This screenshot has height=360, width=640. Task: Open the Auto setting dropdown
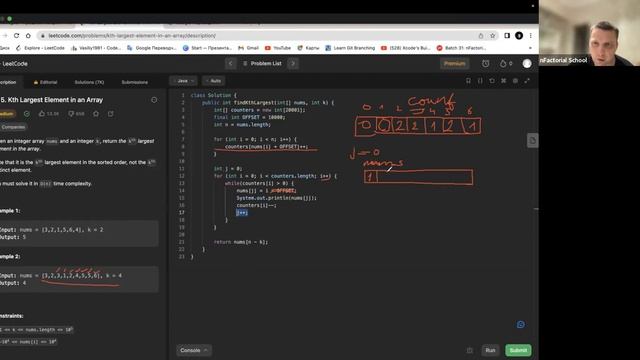213,81
